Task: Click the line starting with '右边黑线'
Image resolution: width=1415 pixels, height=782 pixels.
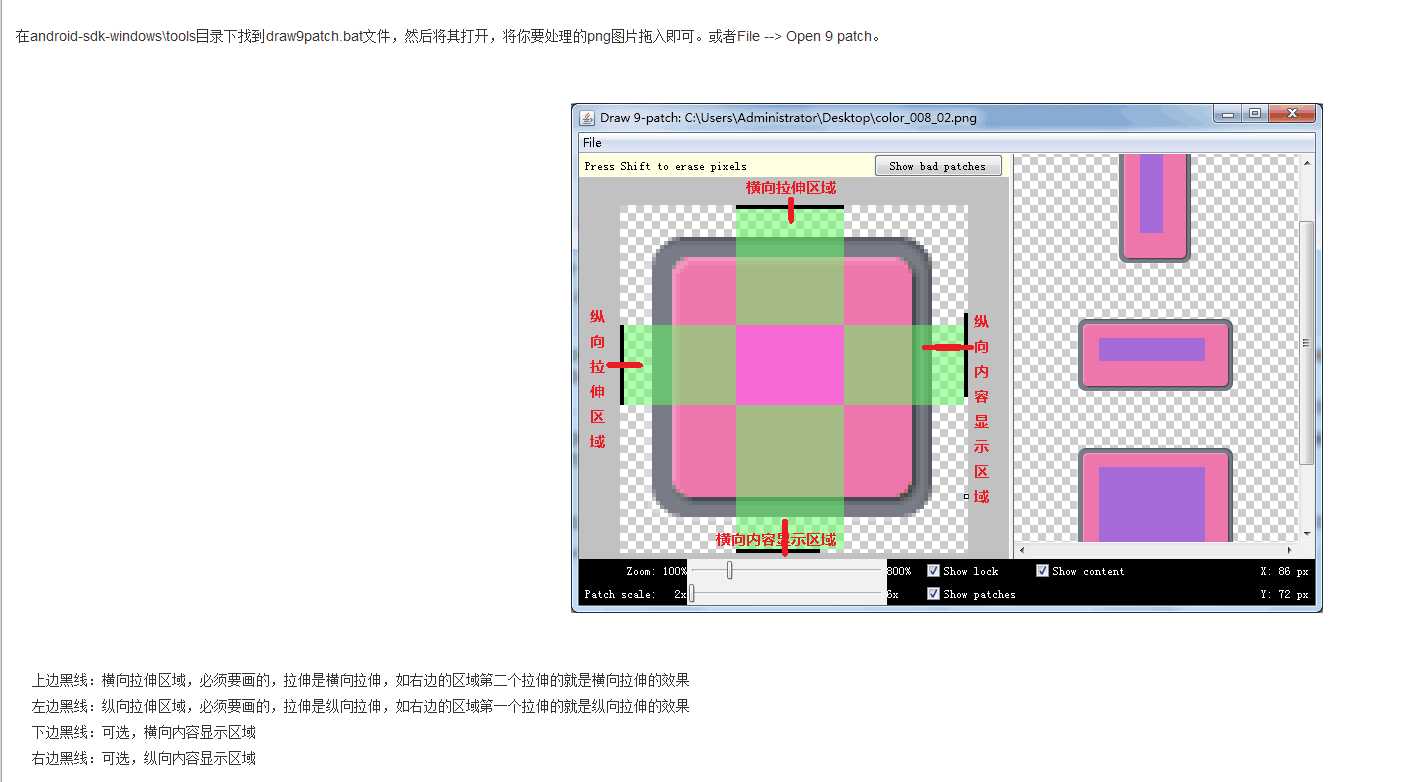Action: point(144,758)
